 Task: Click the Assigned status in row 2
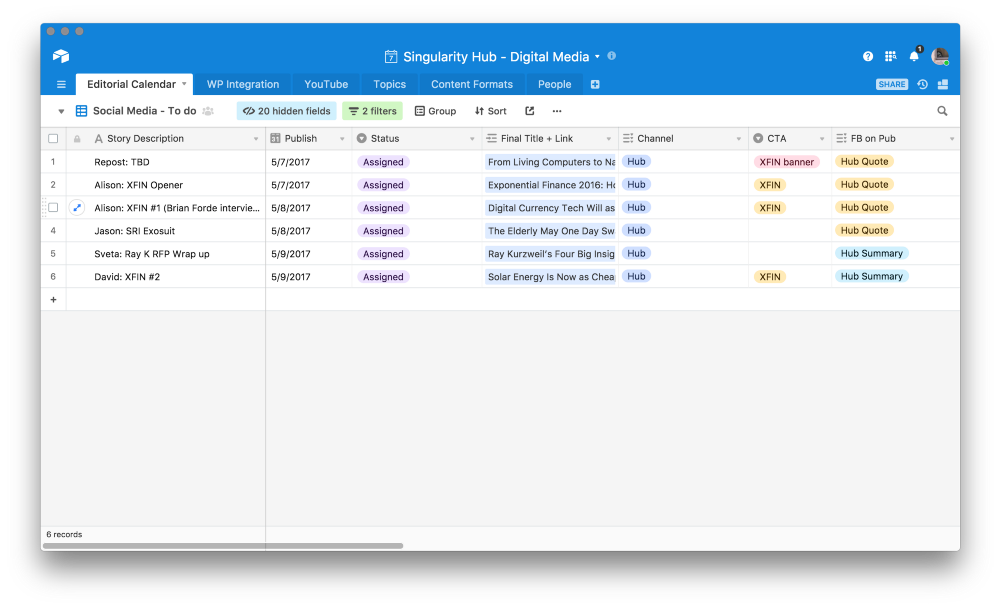coord(383,185)
